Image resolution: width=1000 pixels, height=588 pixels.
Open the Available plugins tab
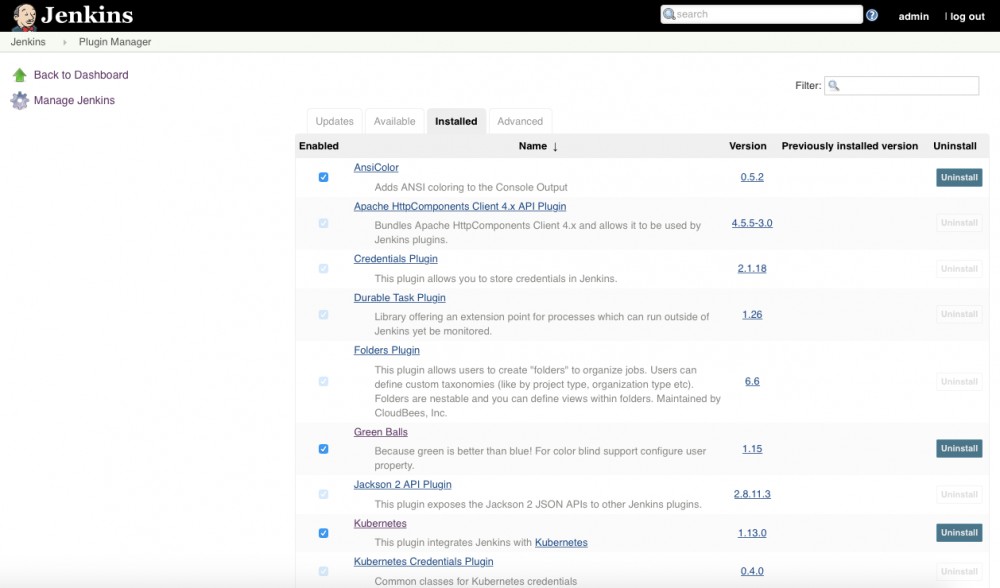pos(394,121)
